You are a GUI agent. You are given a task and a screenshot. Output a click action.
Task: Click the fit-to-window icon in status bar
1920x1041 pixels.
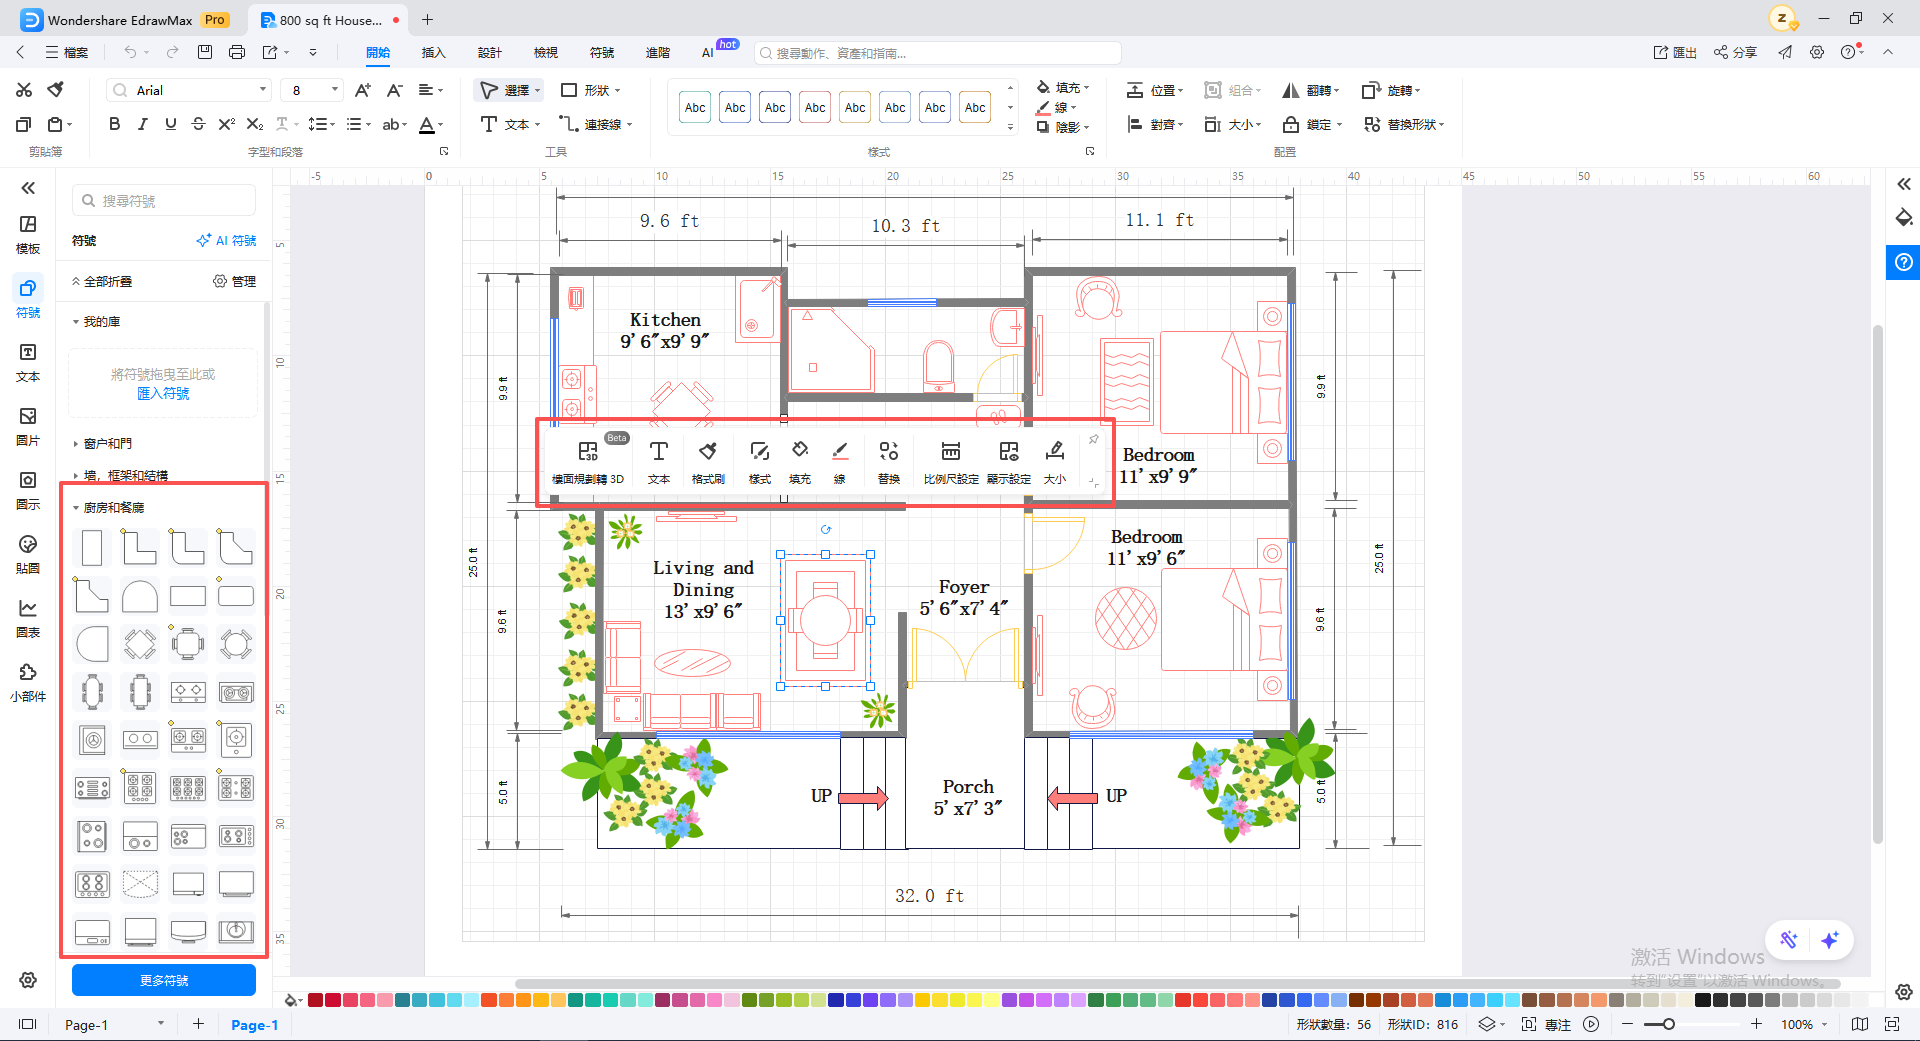pos(1891,1024)
